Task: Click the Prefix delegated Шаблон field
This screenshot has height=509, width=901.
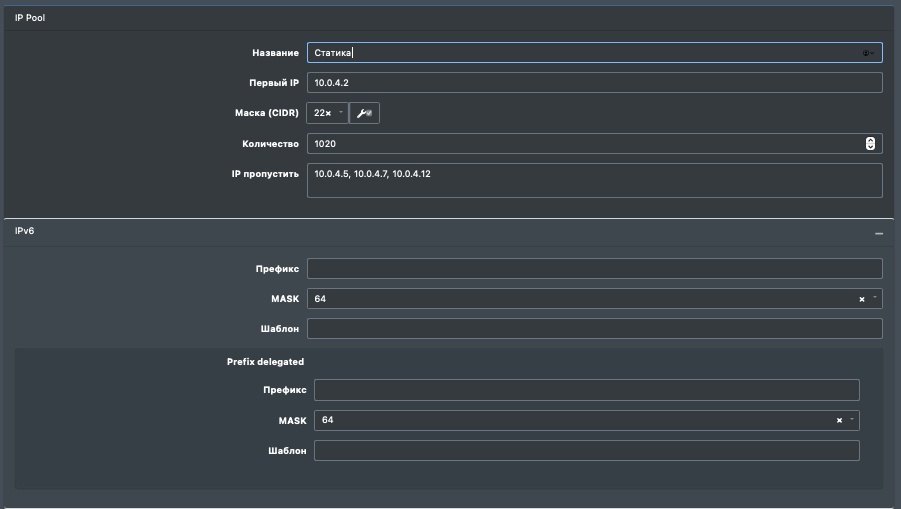Action: click(586, 451)
